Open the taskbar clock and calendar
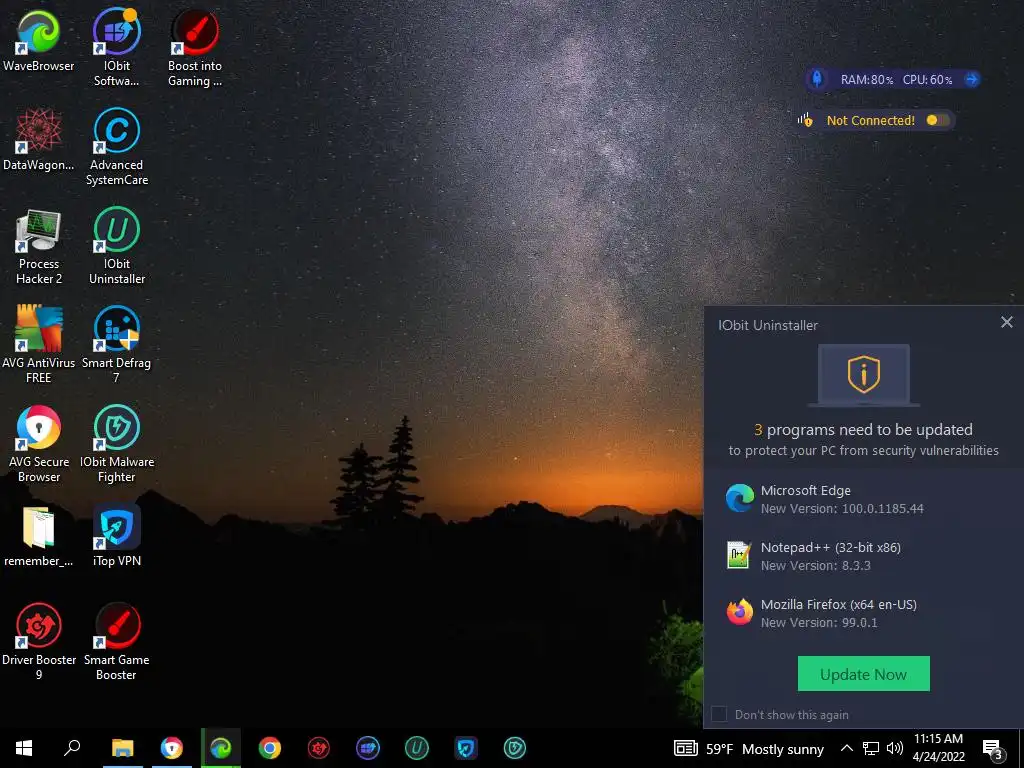This screenshot has height=768, width=1024. tap(938, 748)
